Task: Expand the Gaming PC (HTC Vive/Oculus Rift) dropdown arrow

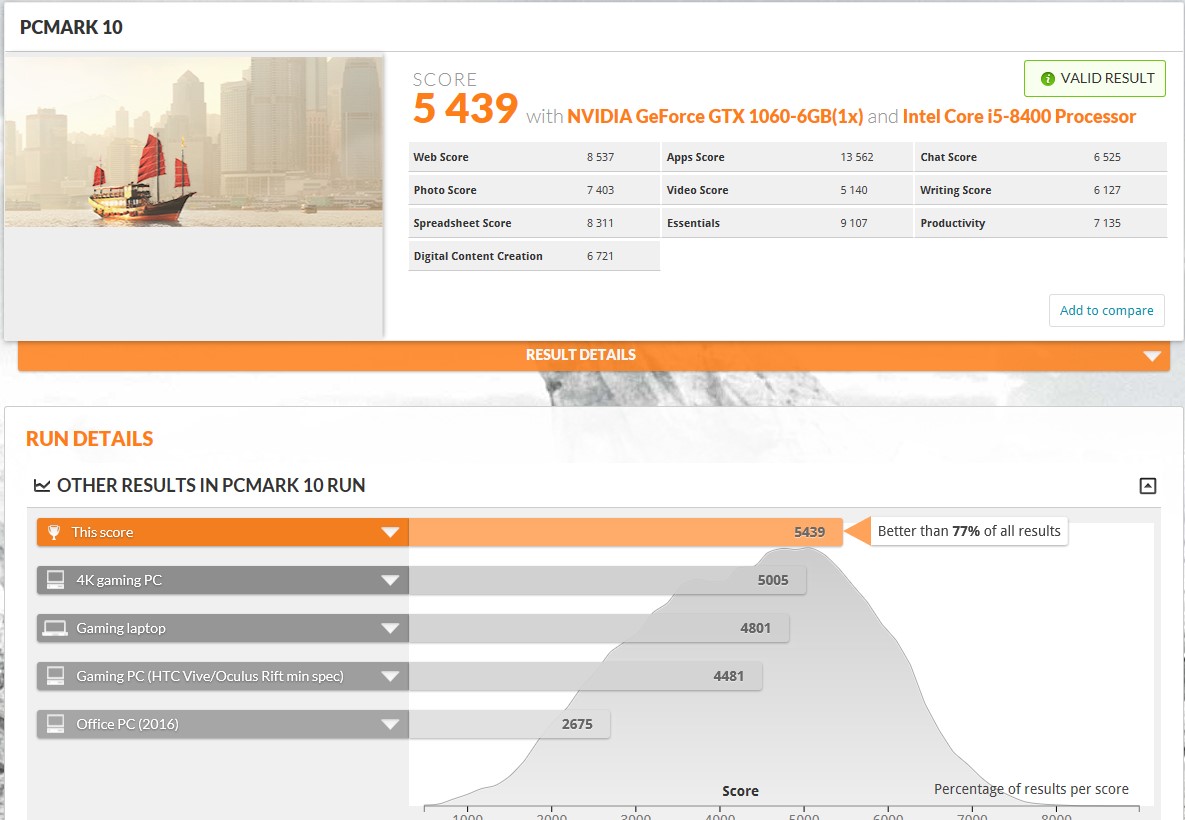Action: pos(390,676)
